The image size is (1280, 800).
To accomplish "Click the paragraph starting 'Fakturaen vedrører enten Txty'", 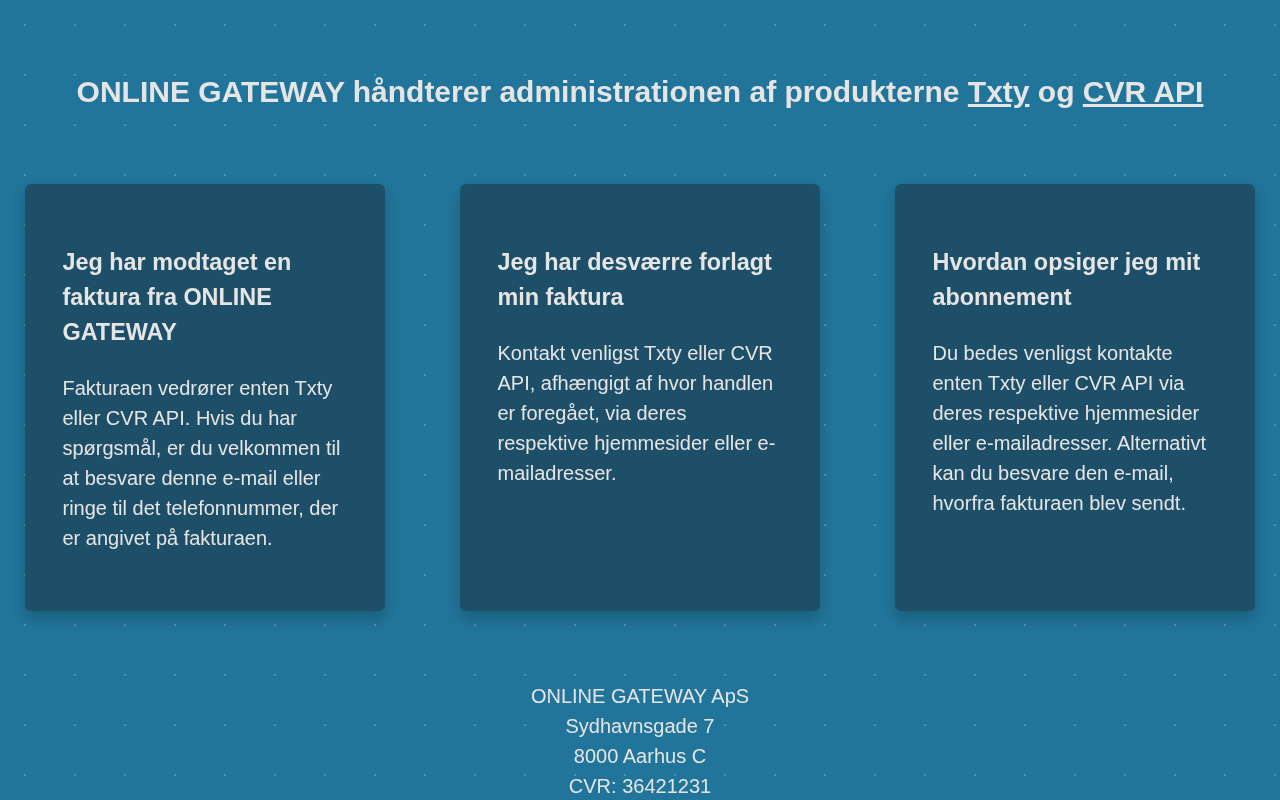I will (204, 463).
